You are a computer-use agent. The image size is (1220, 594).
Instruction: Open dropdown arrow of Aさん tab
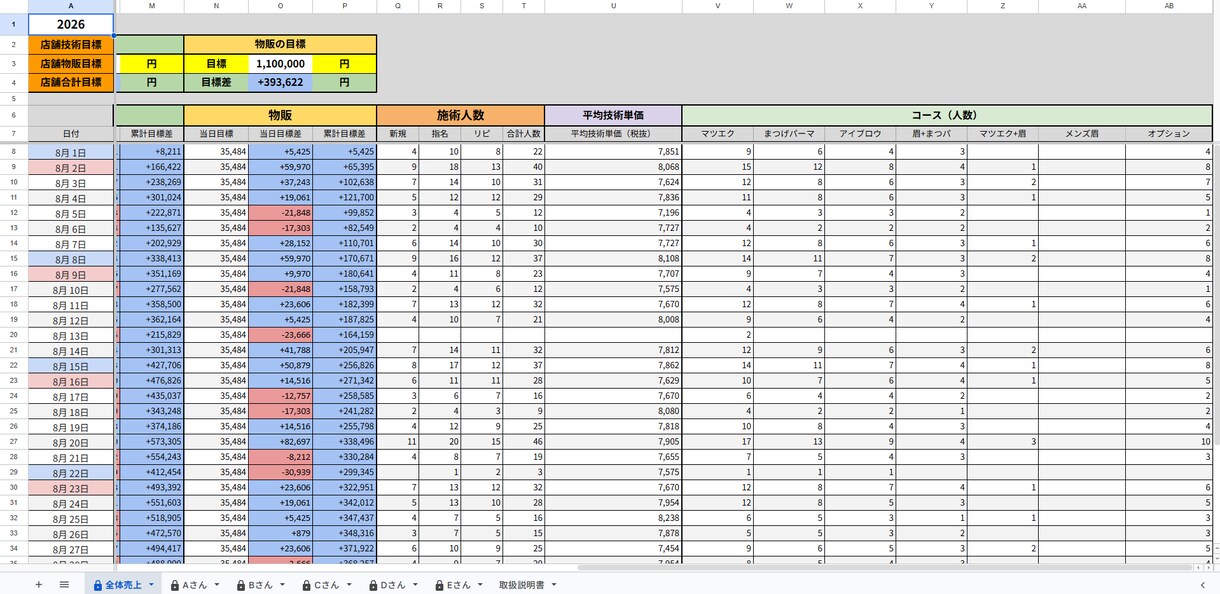point(216,585)
